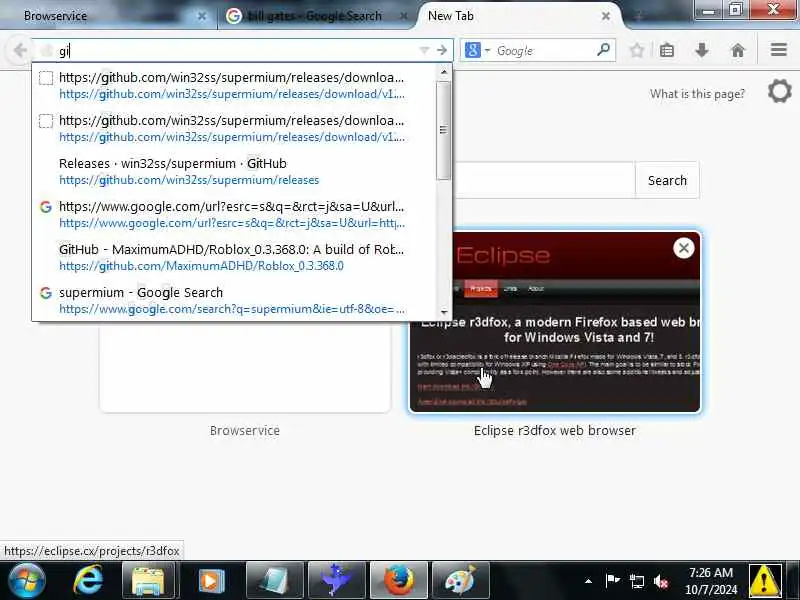Screen dimensions: 800x600
Task: Open the hamburger menu
Action: pos(779,50)
